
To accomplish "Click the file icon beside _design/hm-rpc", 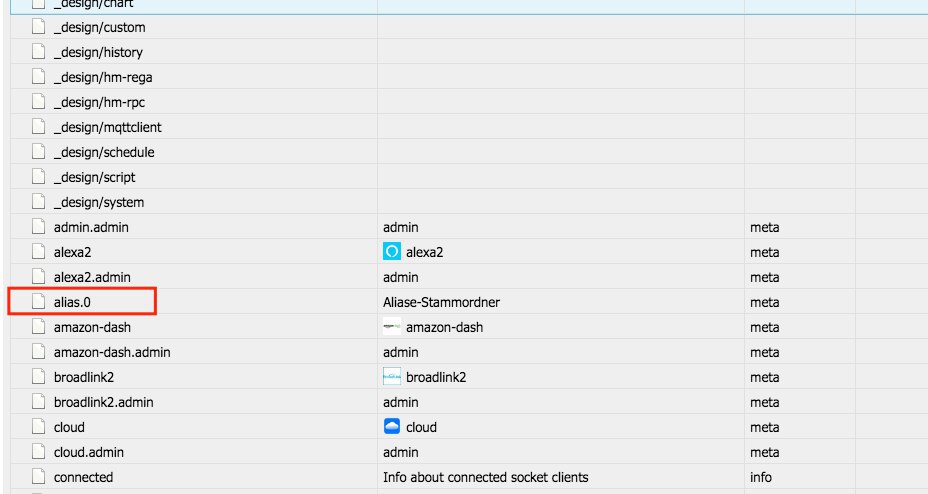I will pyautogui.click(x=38, y=102).
